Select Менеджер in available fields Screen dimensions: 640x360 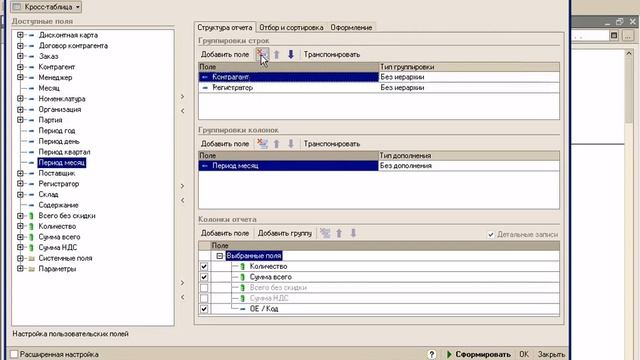(55, 78)
